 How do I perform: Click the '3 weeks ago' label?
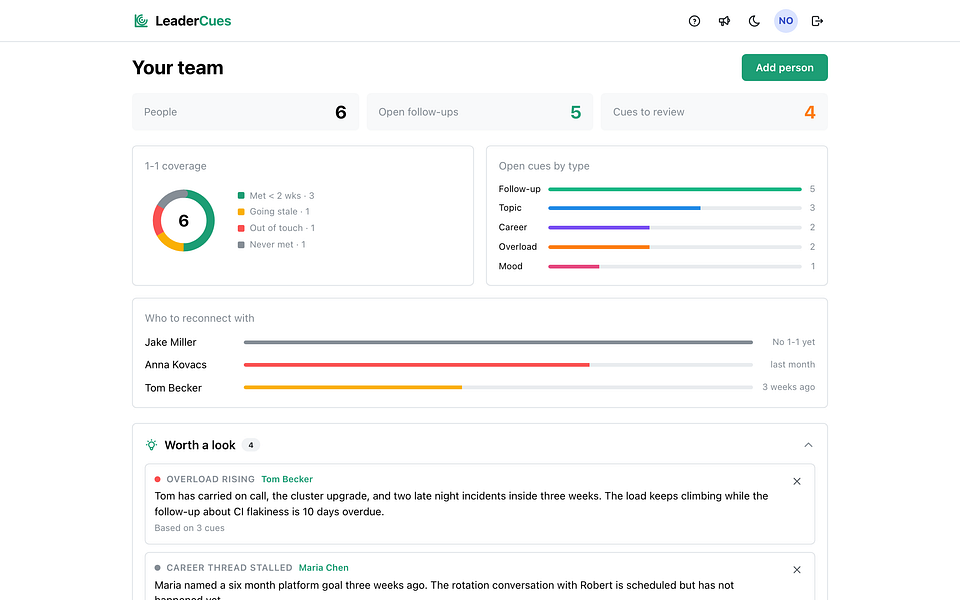pyautogui.click(x=789, y=388)
